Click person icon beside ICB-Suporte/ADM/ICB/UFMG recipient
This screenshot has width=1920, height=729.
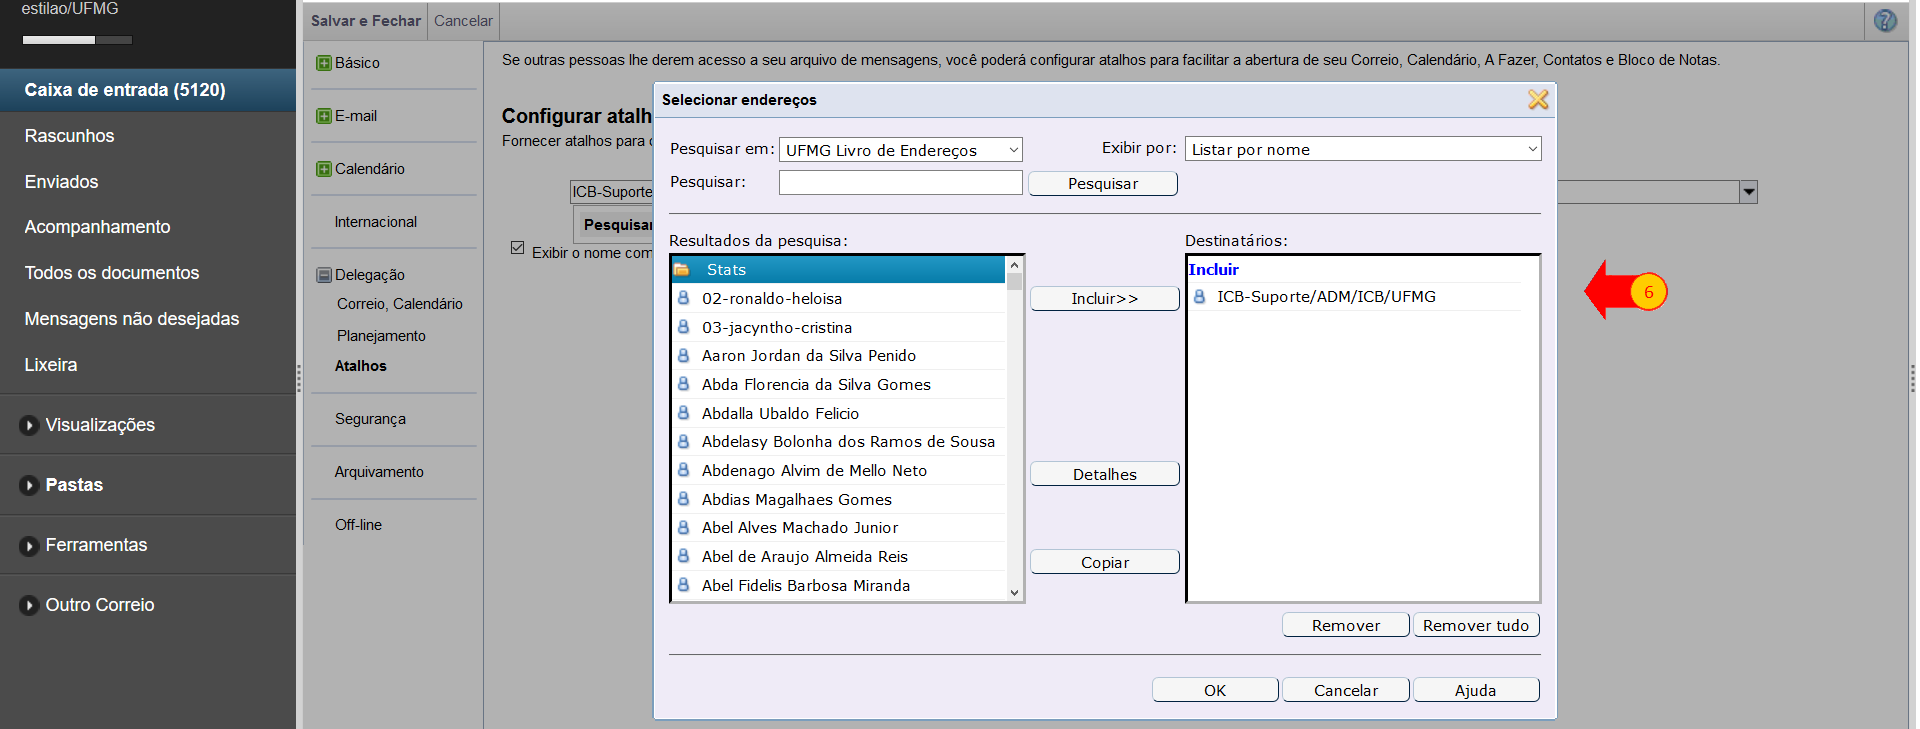pos(1199,297)
